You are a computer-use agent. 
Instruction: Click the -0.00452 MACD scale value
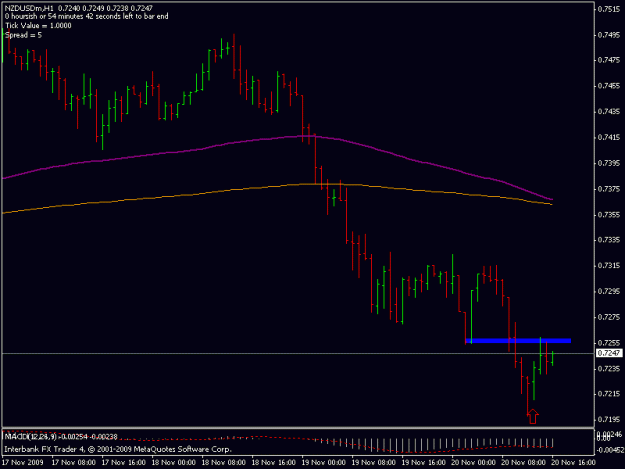pos(609,450)
